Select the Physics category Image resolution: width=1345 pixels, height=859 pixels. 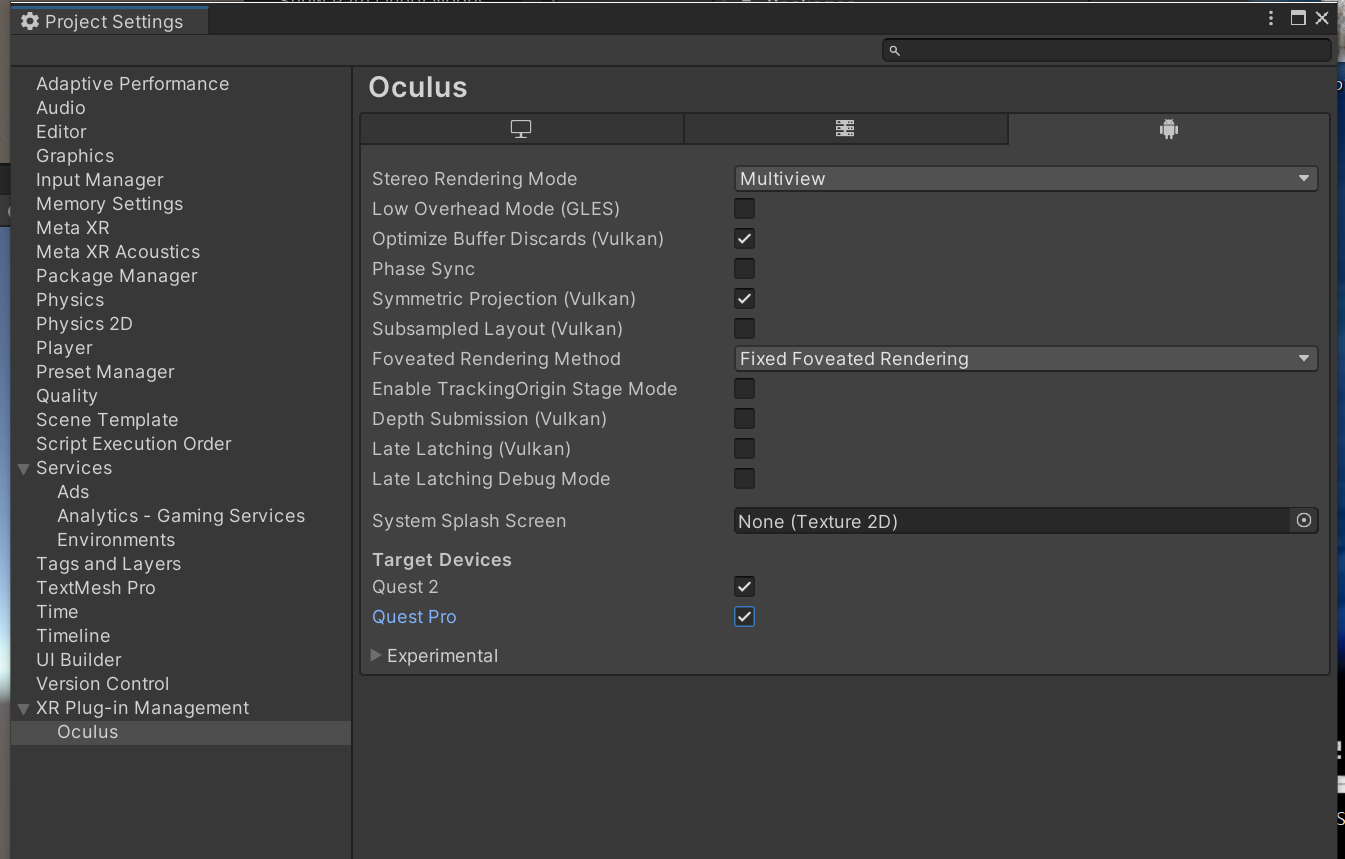click(70, 300)
